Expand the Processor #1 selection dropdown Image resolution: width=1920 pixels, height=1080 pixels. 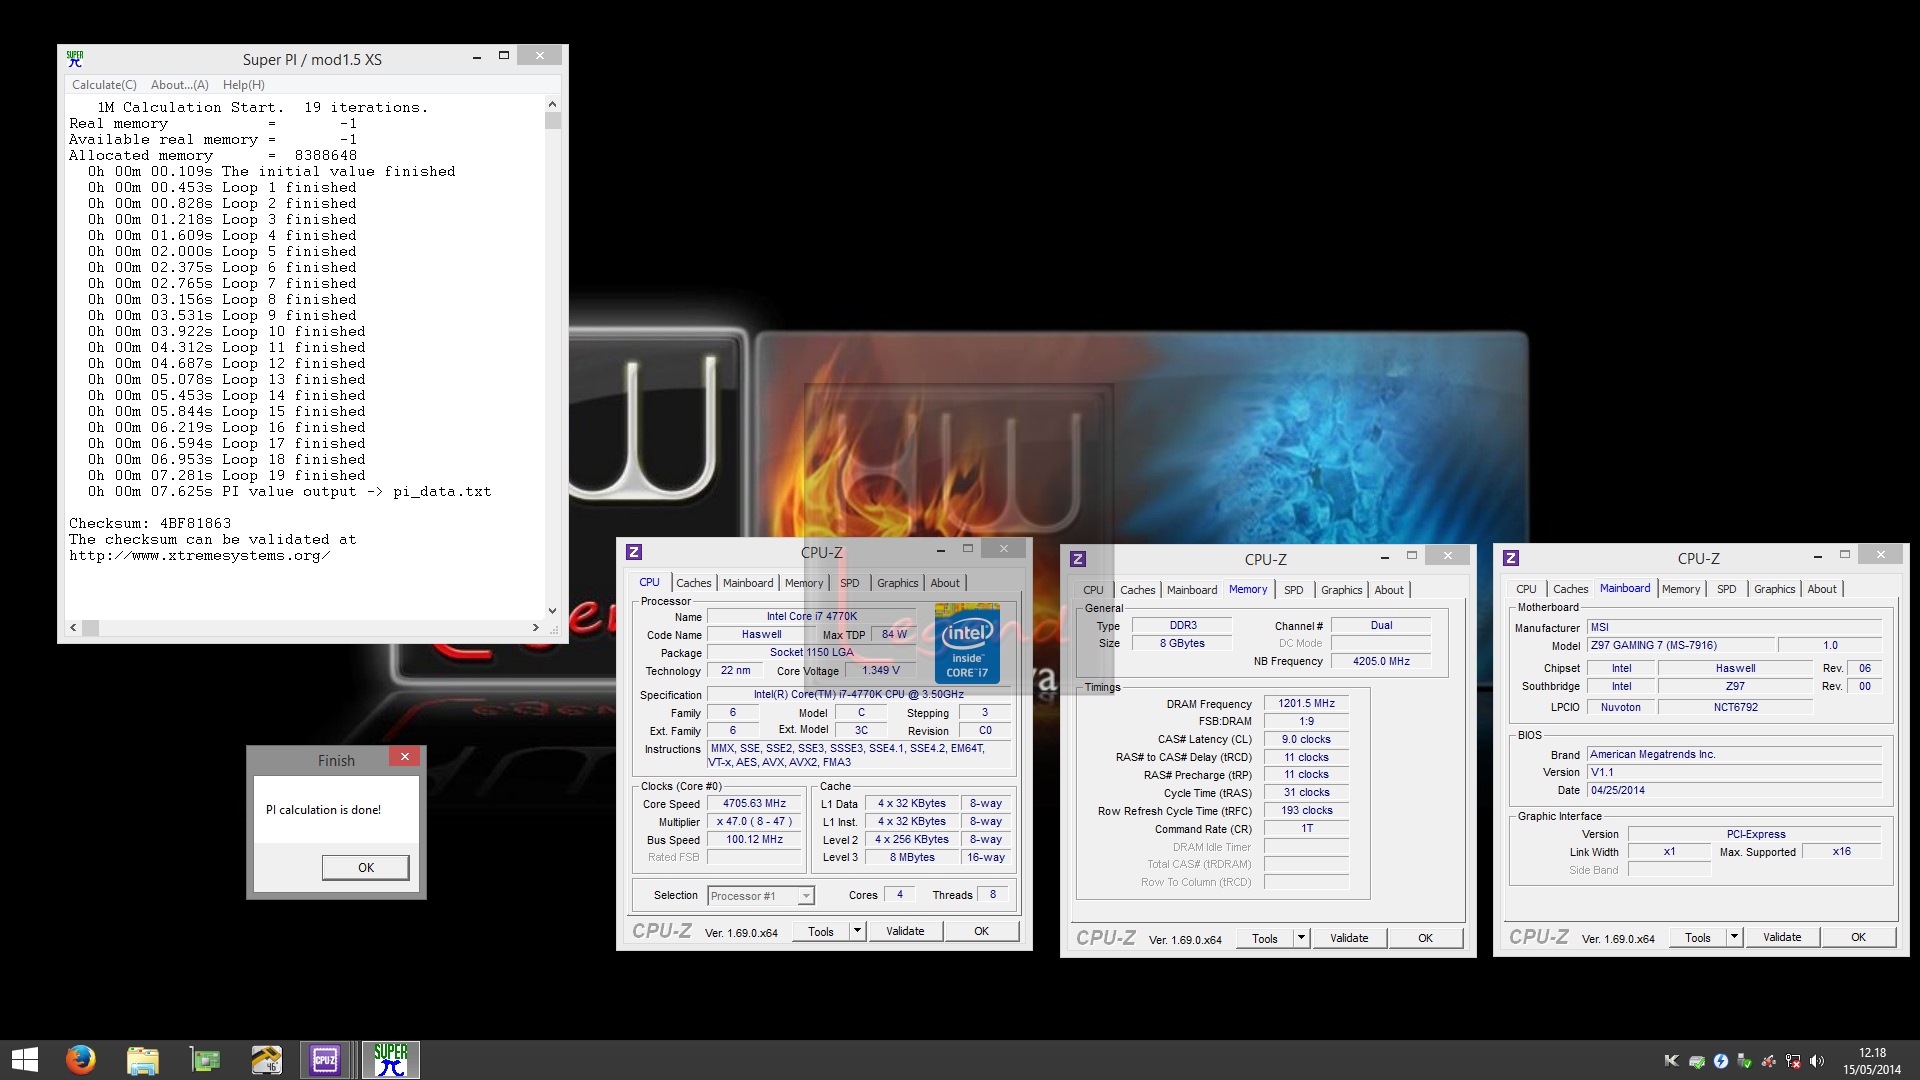coord(806,896)
